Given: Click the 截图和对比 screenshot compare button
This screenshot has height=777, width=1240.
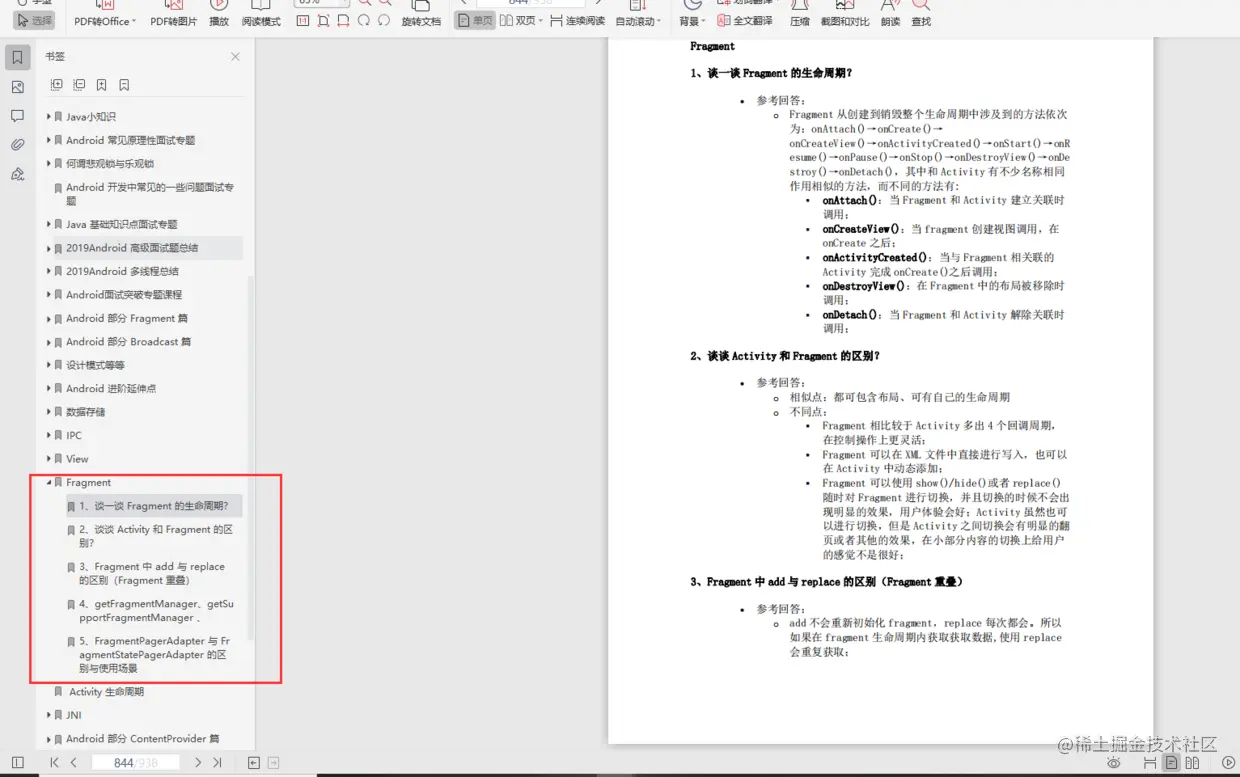Looking at the screenshot, I should pyautogui.click(x=845, y=14).
